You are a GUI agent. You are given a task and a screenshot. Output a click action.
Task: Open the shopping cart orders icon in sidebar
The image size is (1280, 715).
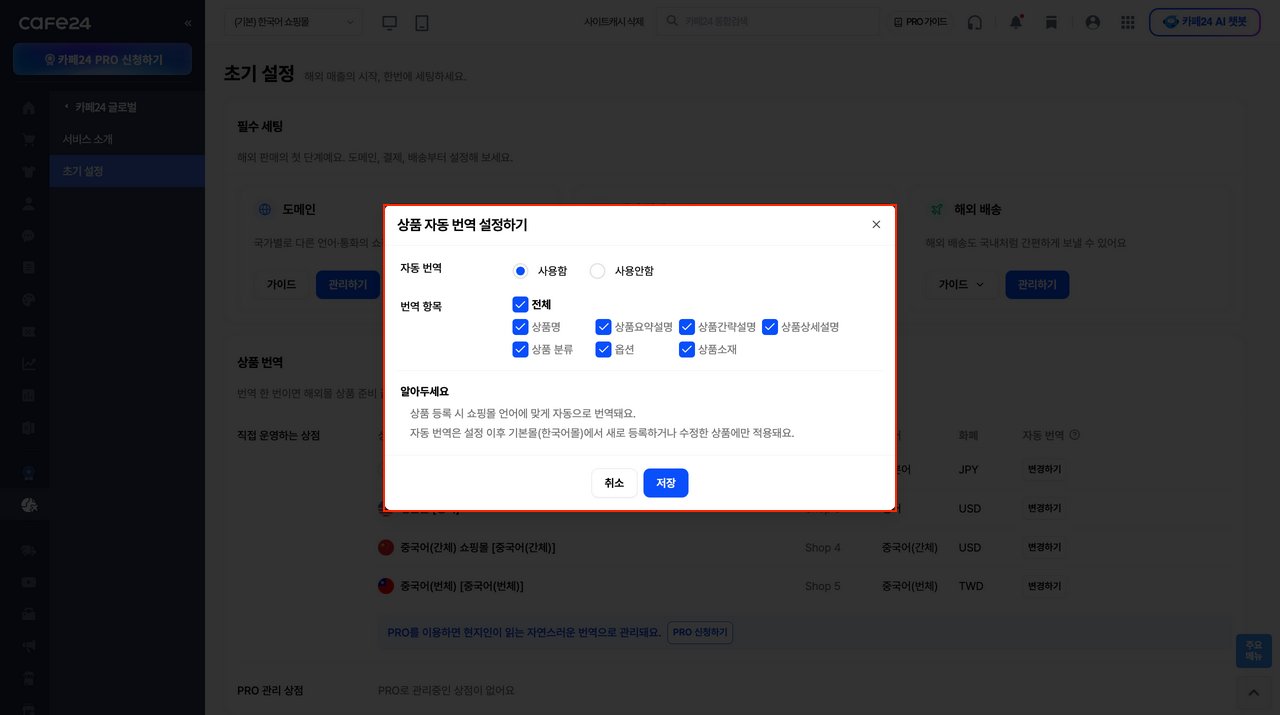(29, 140)
